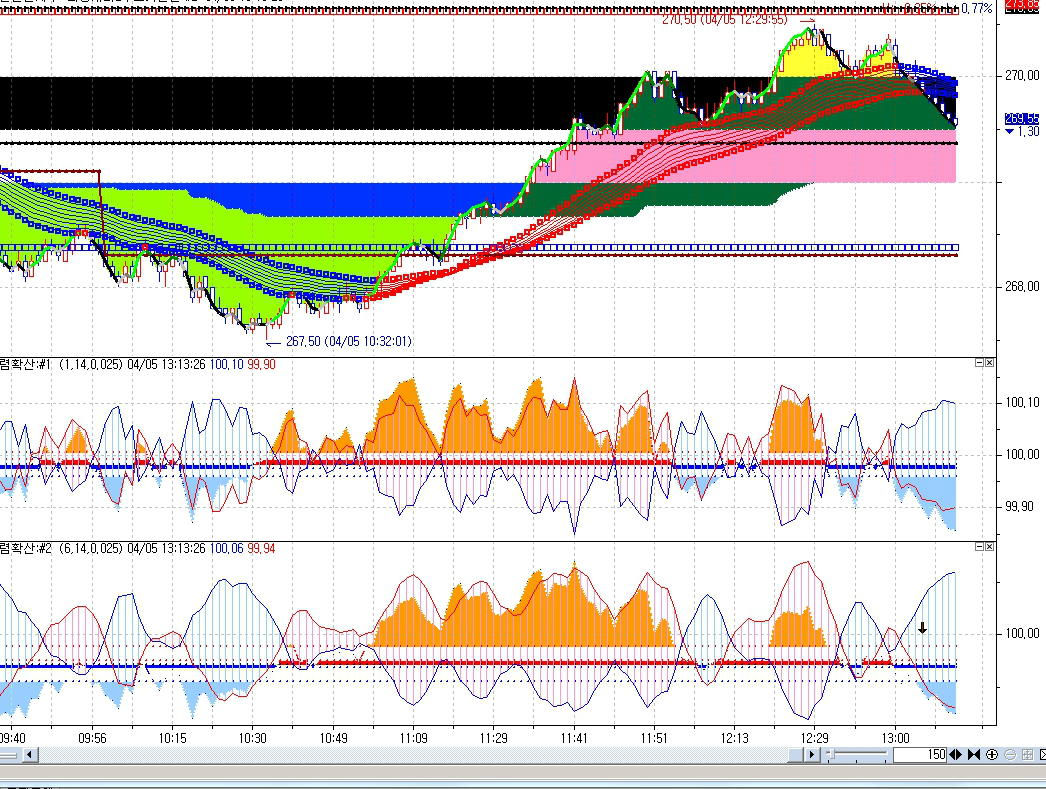Viewport: 1046px width, 789px height.
Task: Click the bar count field showing 150
Action: [919, 755]
